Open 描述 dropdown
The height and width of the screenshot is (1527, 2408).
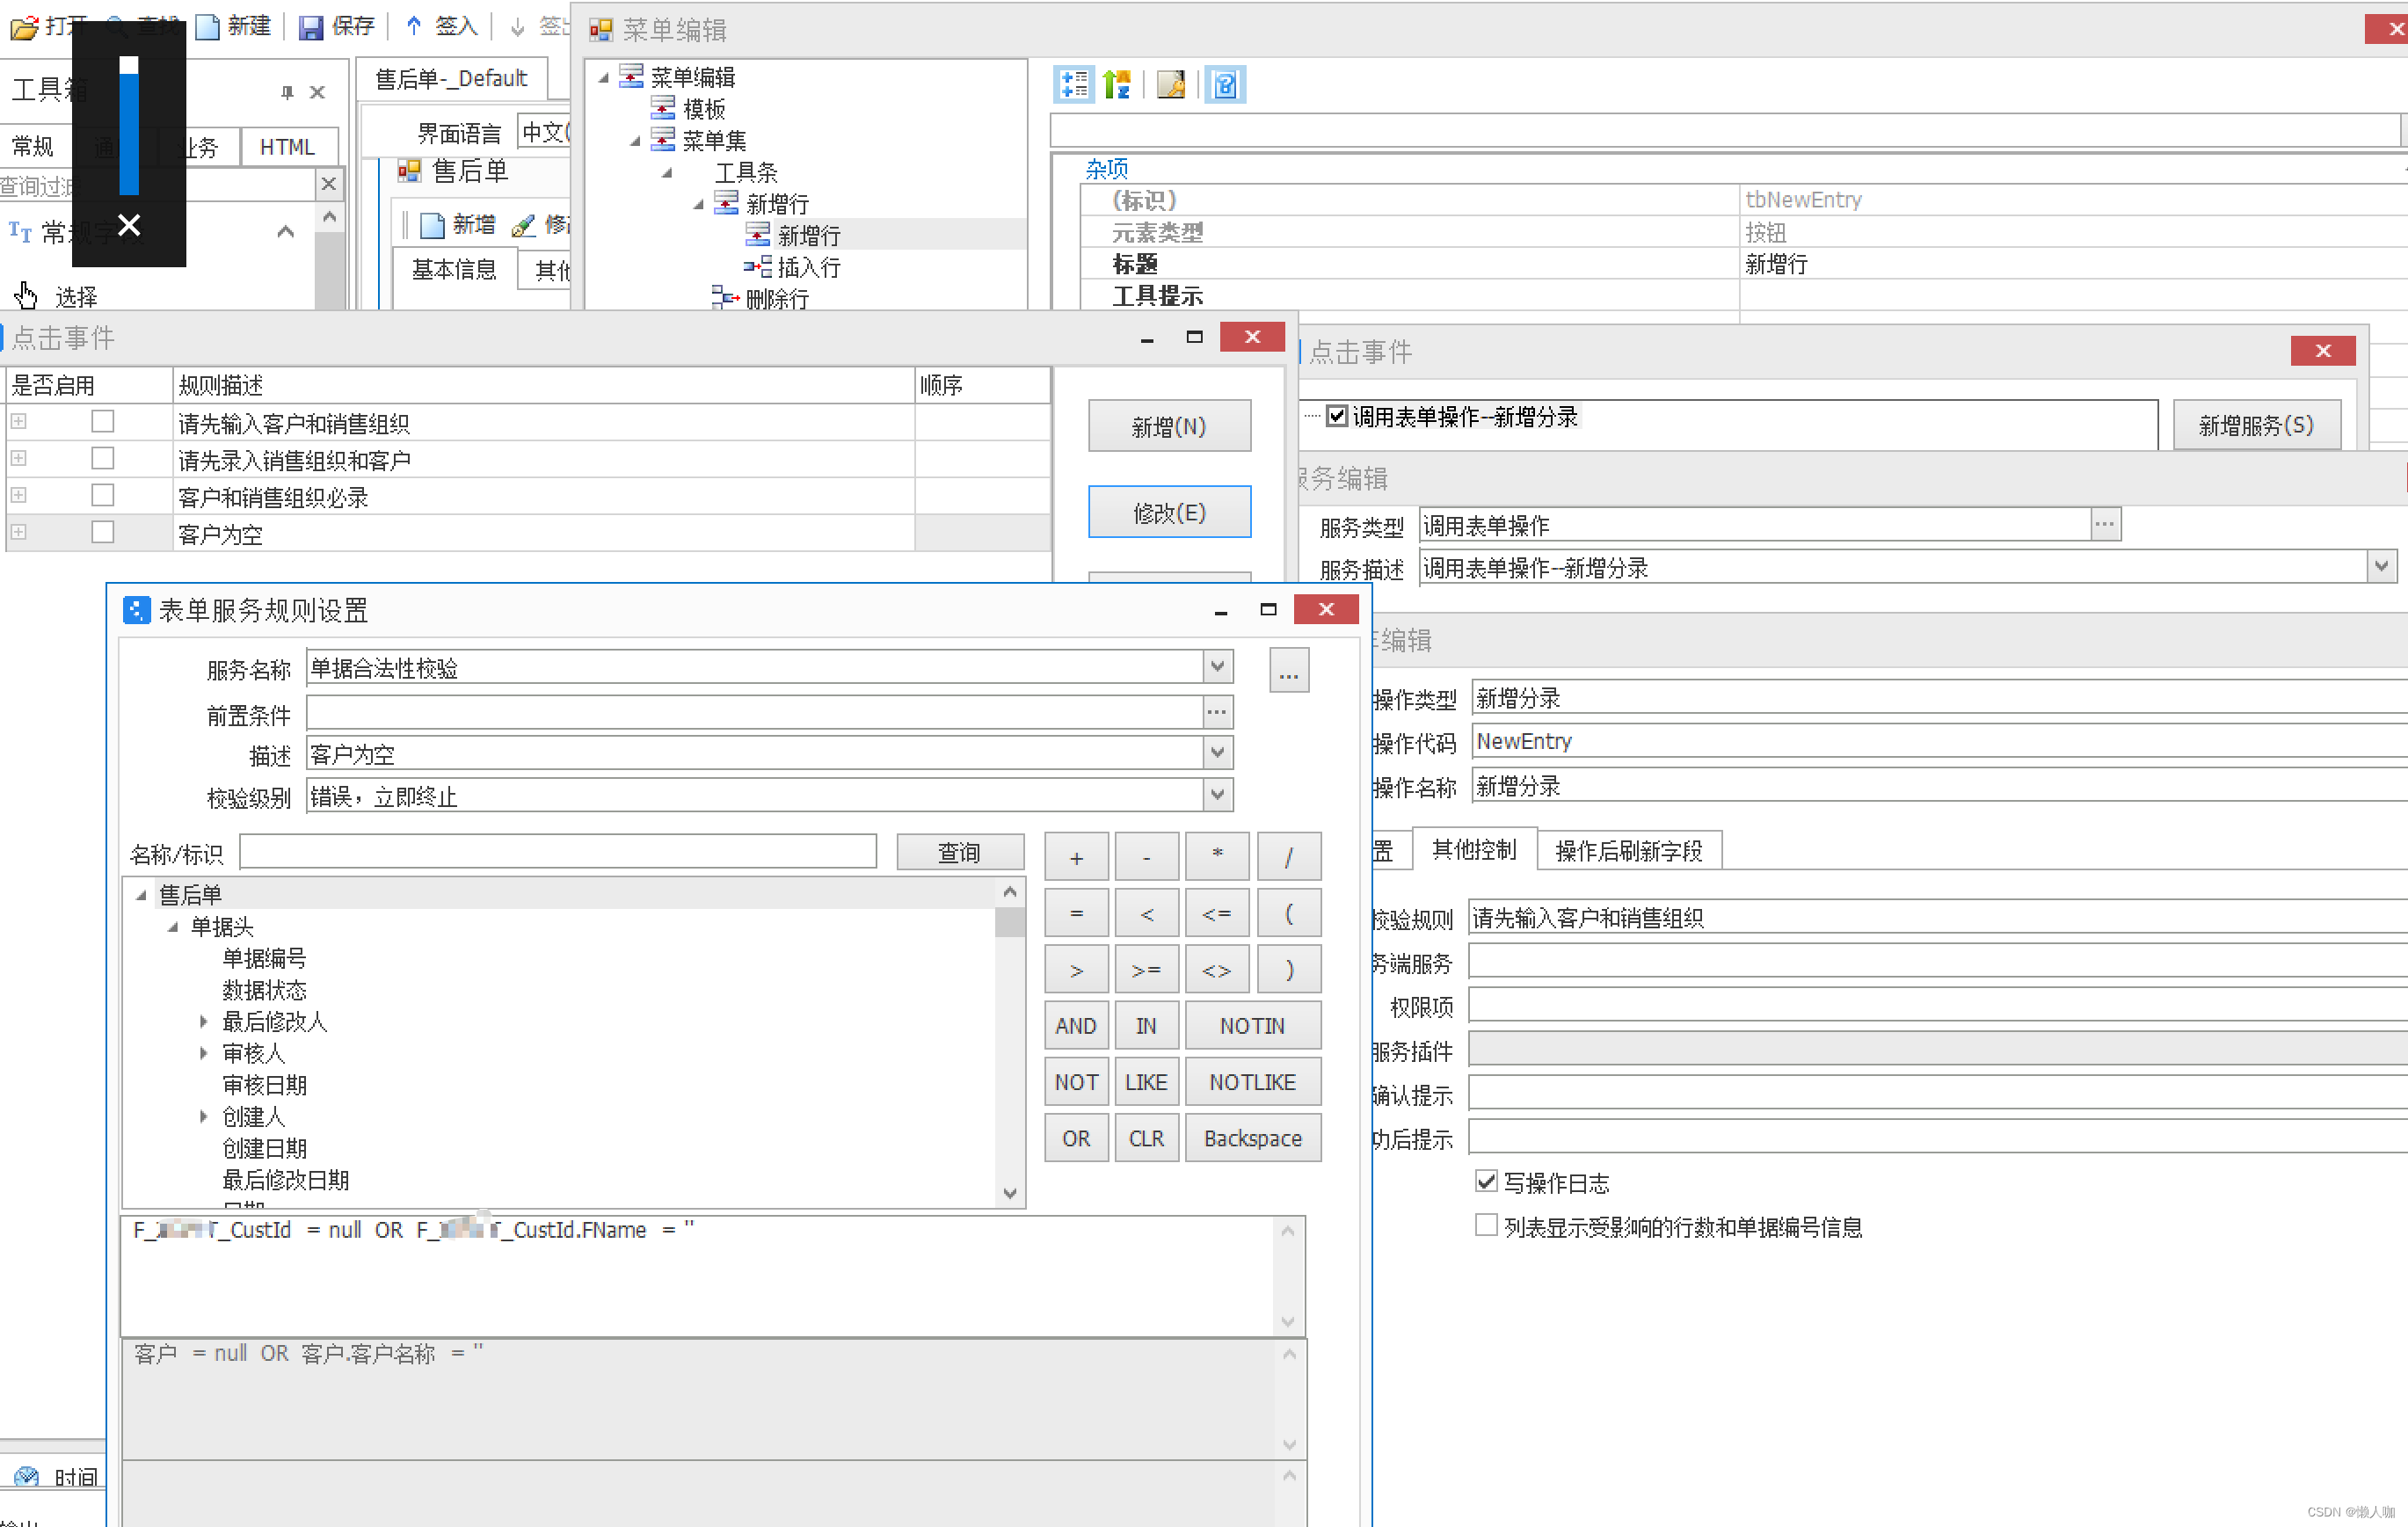coord(1217,752)
